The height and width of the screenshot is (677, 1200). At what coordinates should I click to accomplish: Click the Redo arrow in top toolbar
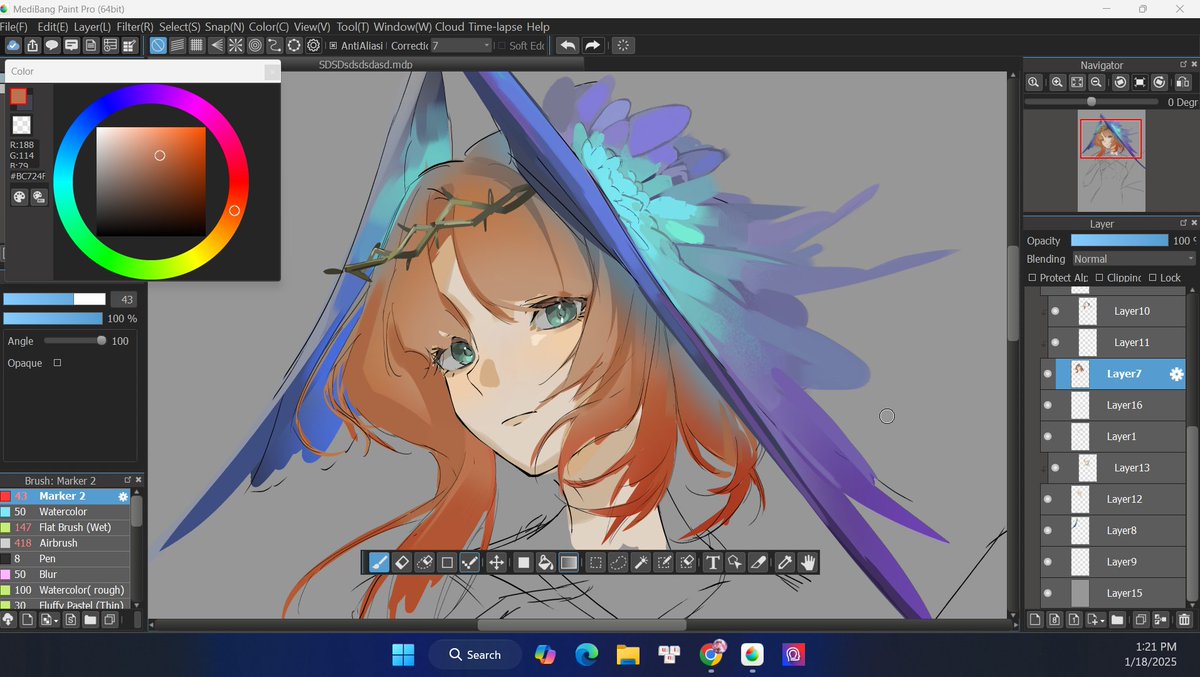click(593, 45)
